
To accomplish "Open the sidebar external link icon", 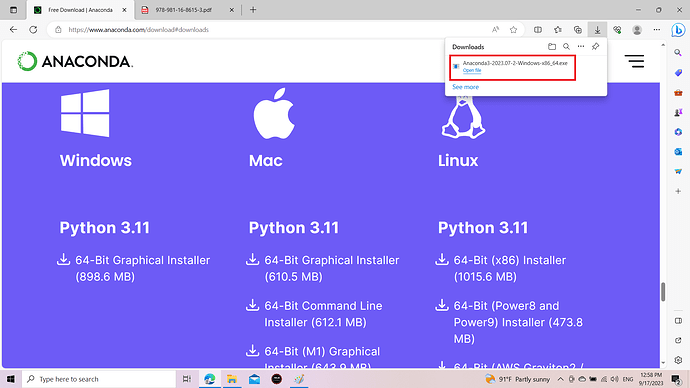I will click(x=678, y=340).
